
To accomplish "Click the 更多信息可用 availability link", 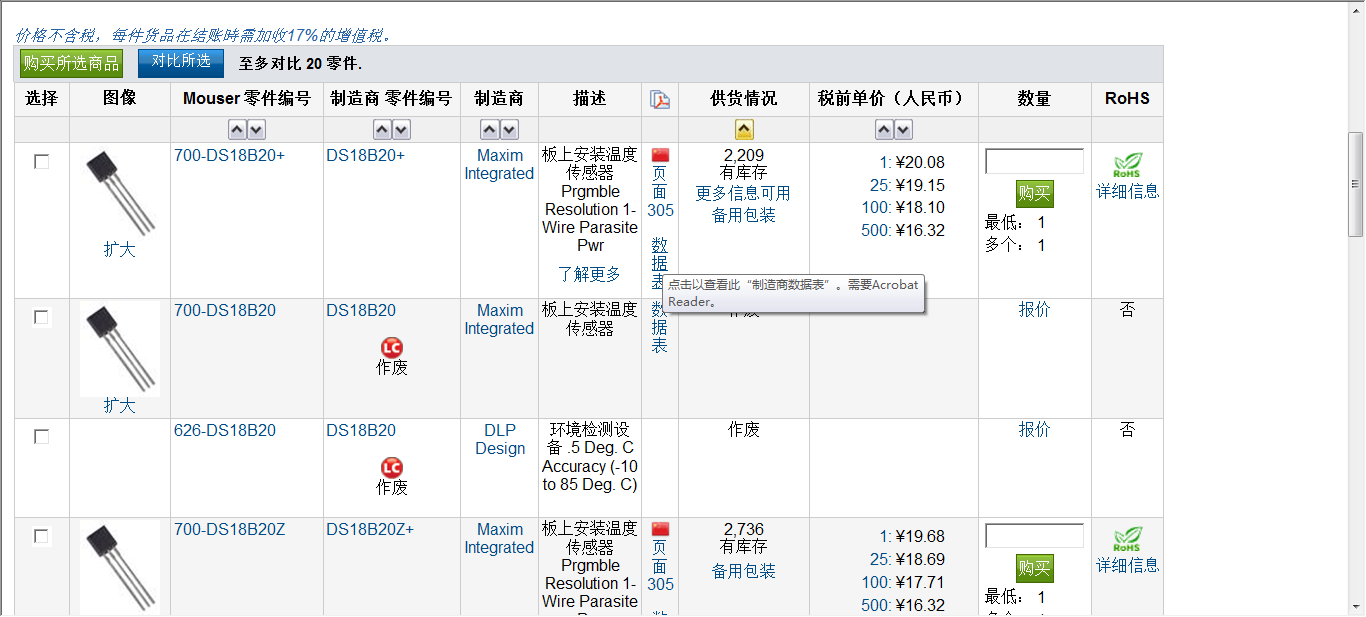I will coord(743,193).
